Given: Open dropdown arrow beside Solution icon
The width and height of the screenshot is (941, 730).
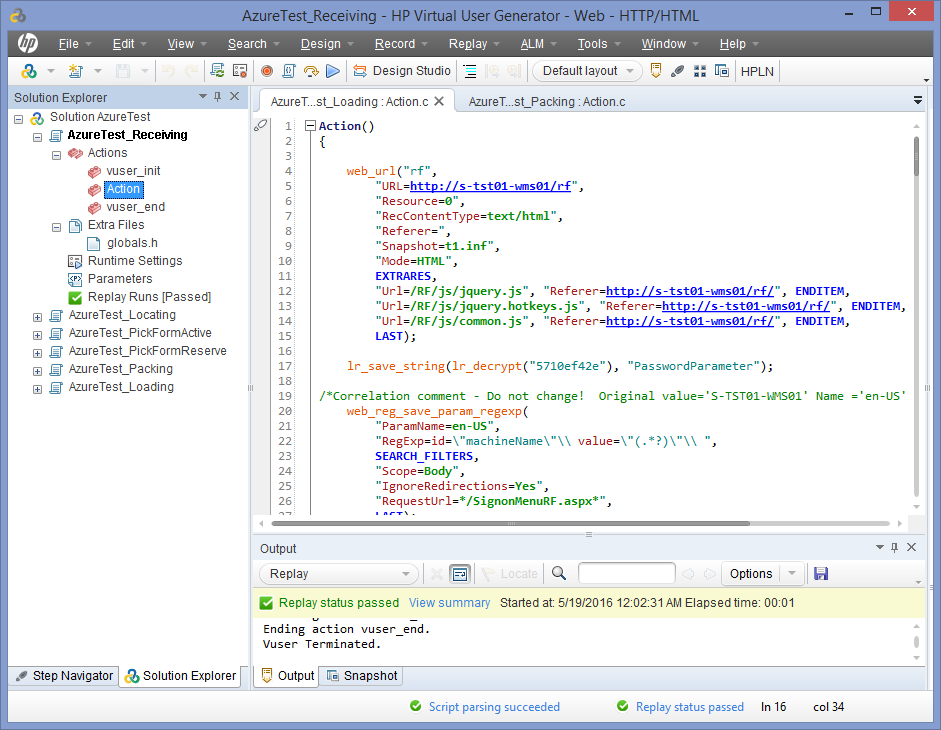Looking at the screenshot, I should click(x=51, y=71).
